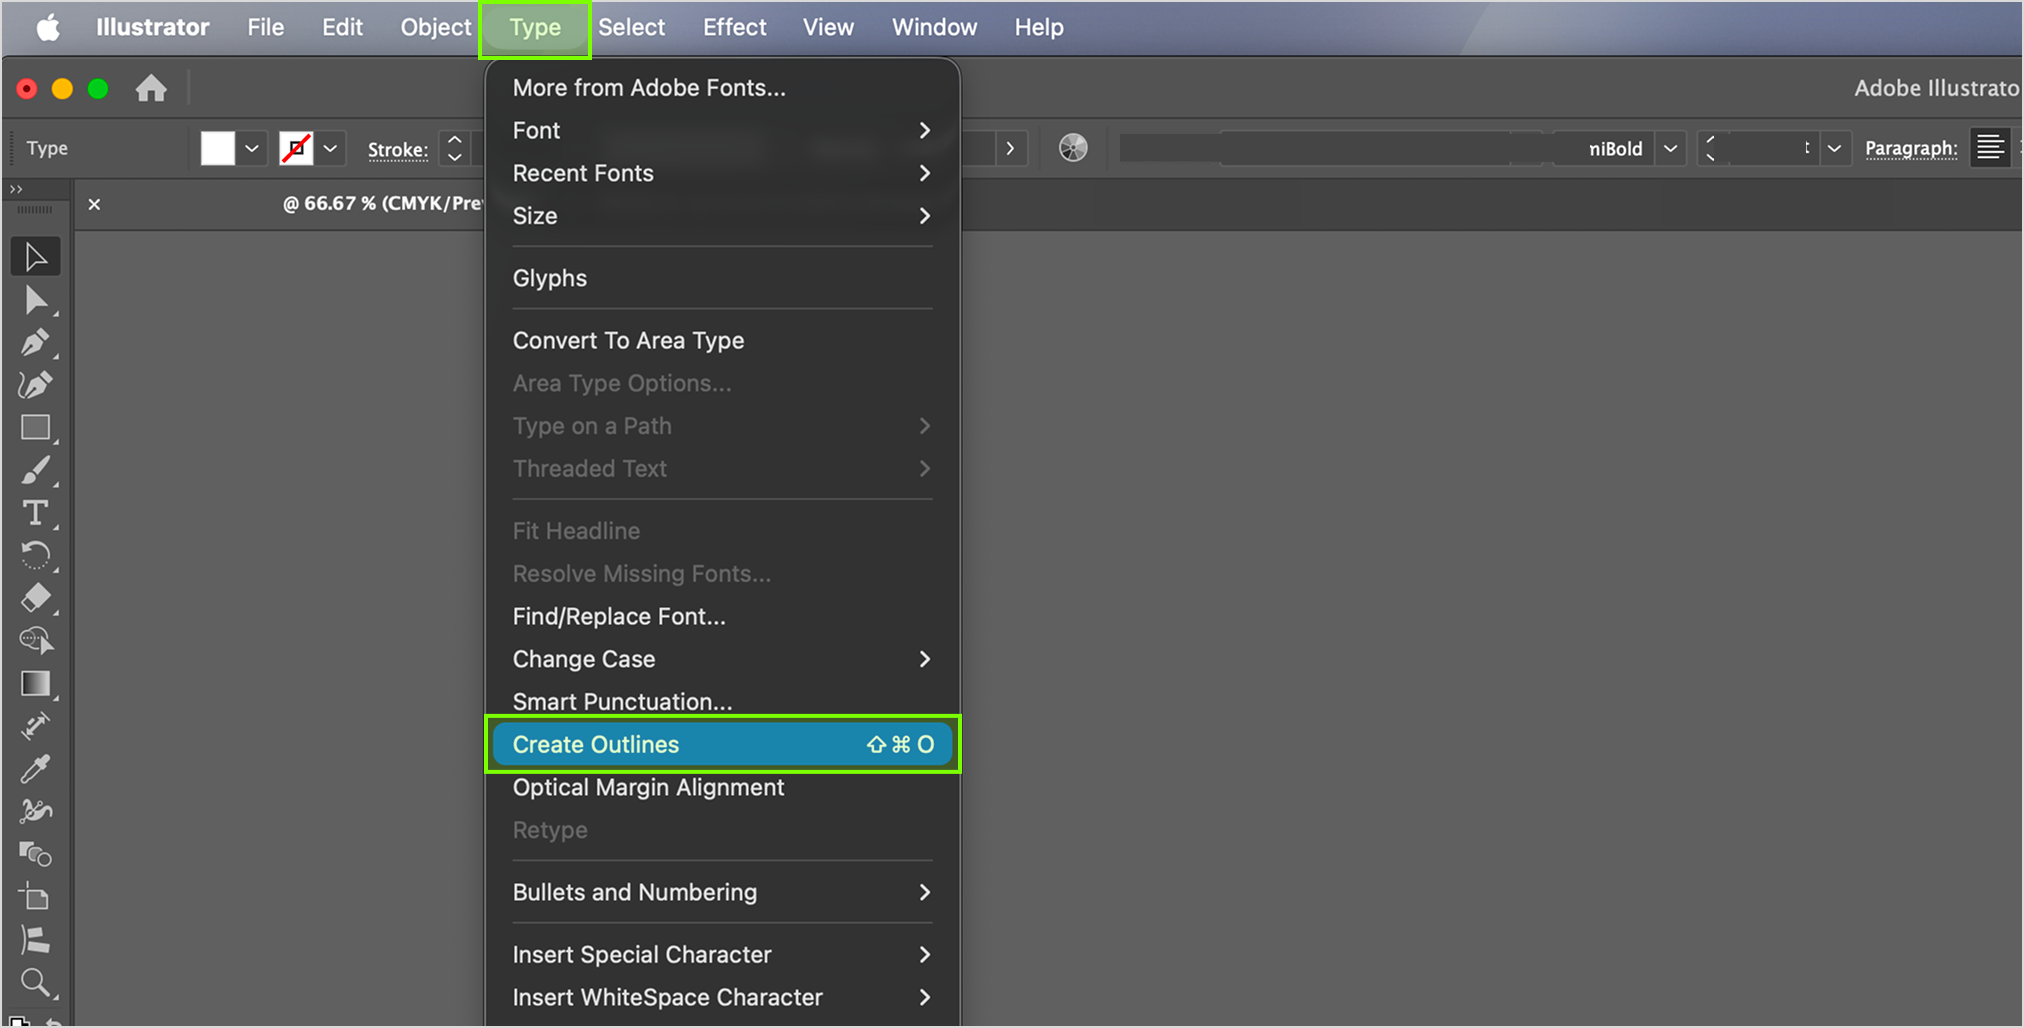Screen dimensions: 2024x1028
Task: Select the Eraser tool
Action: 35,598
